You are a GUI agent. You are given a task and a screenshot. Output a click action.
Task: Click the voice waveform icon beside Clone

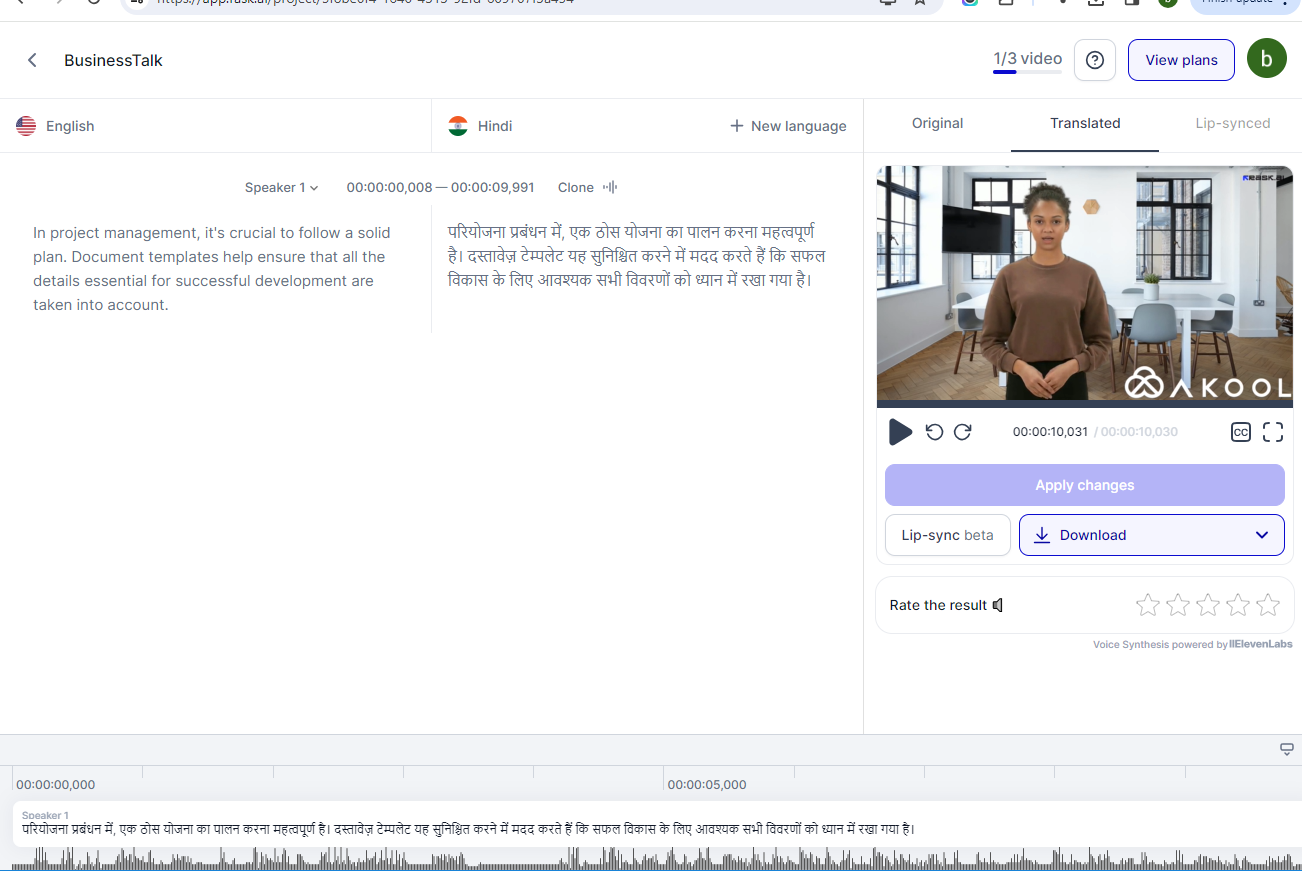pyautogui.click(x=610, y=187)
